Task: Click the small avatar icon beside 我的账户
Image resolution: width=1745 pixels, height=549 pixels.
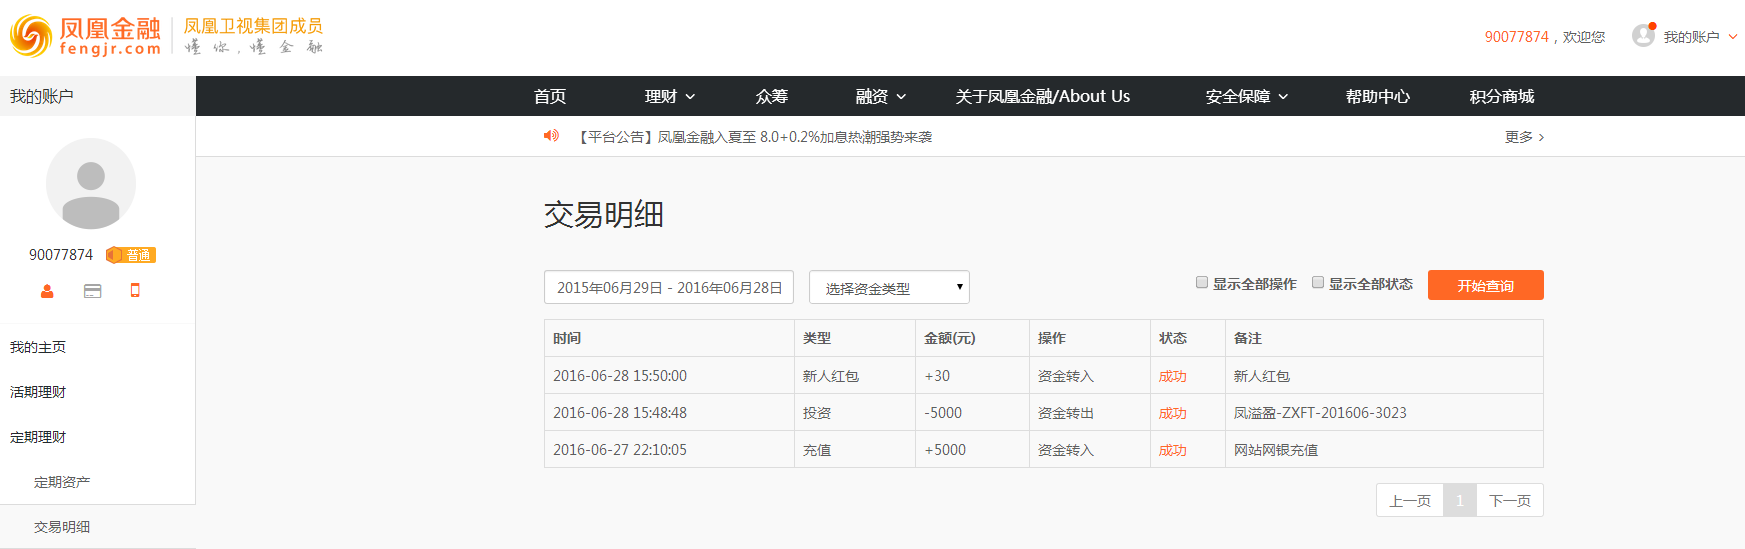Action: (1643, 36)
